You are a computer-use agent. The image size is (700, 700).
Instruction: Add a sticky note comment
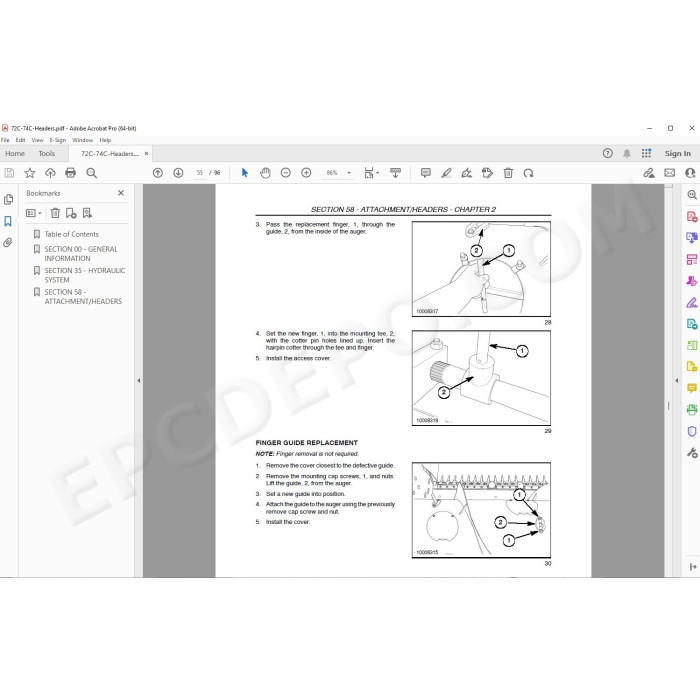coord(426,173)
